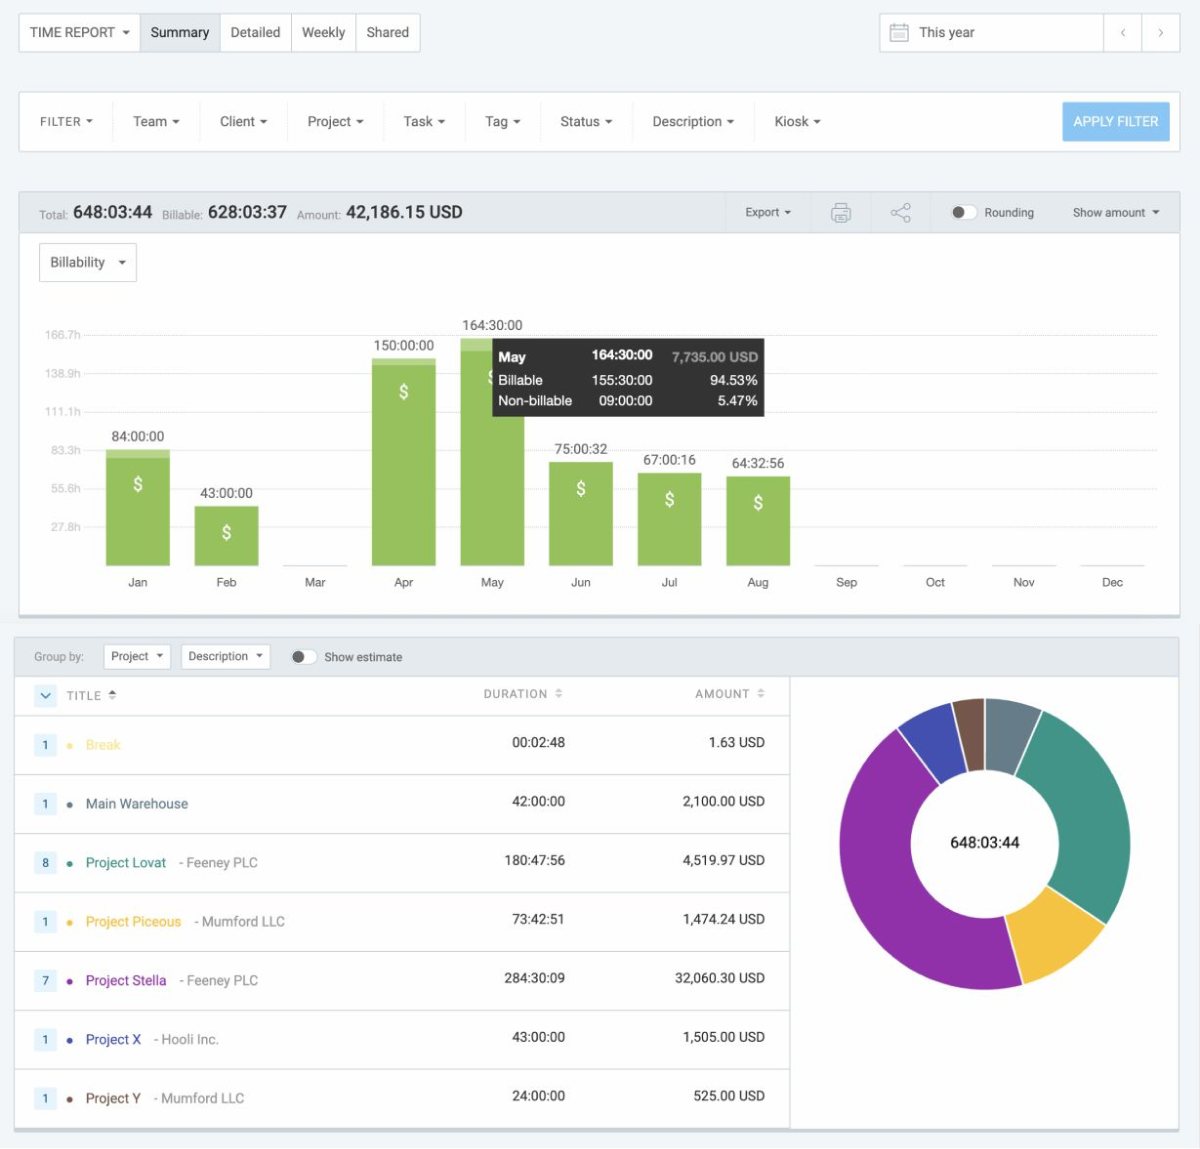Click the share report icon
This screenshot has height=1149, width=1200.
[x=900, y=213]
